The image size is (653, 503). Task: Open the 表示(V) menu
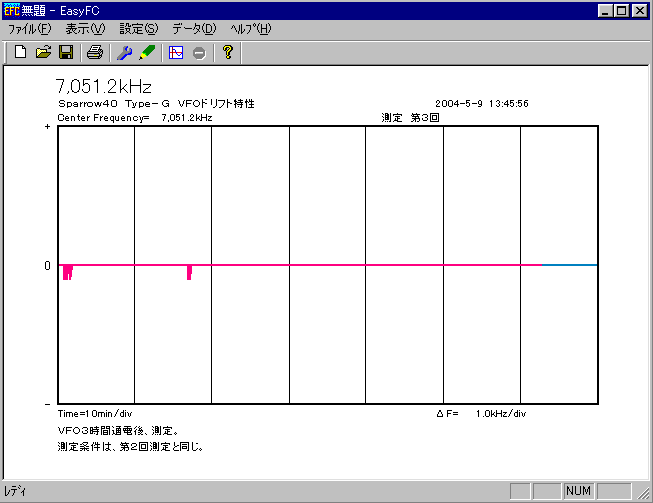coord(85,29)
